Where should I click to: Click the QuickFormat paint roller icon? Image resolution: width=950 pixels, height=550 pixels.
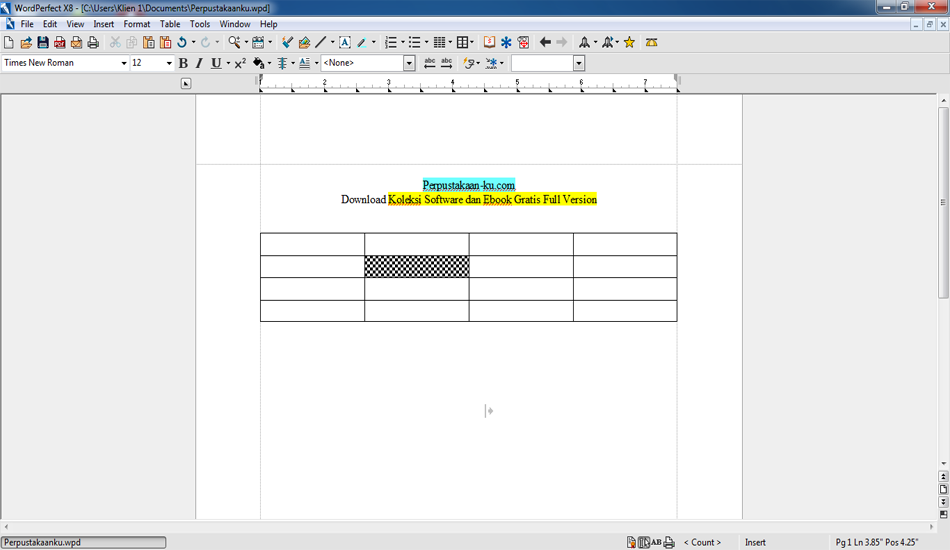(287, 42)
